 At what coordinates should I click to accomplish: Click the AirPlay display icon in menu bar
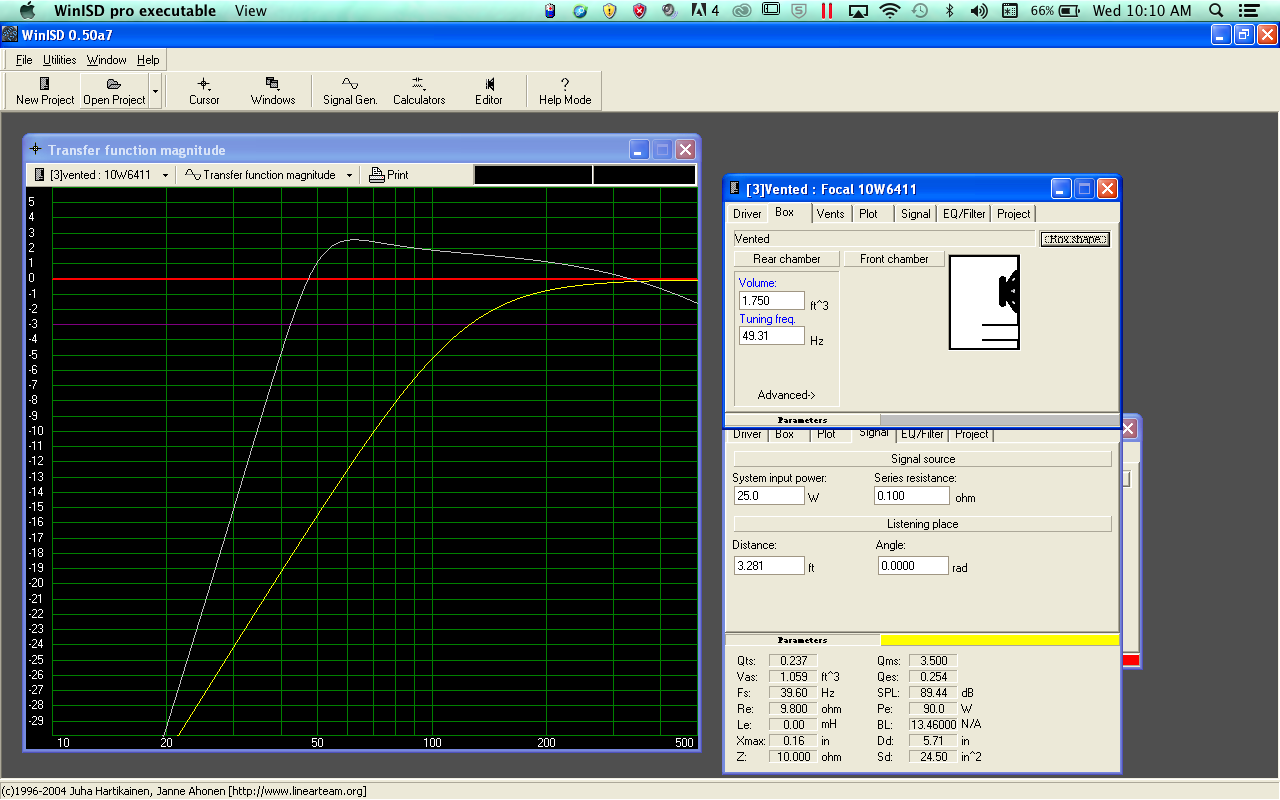pos(858,11)
